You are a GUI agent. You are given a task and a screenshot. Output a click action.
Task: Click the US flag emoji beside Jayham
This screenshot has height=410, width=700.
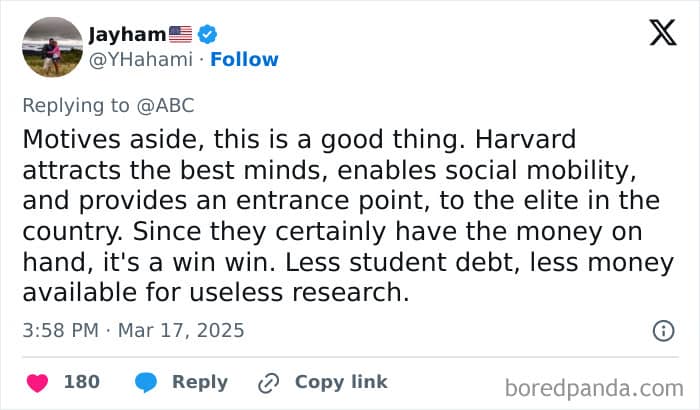181,34
